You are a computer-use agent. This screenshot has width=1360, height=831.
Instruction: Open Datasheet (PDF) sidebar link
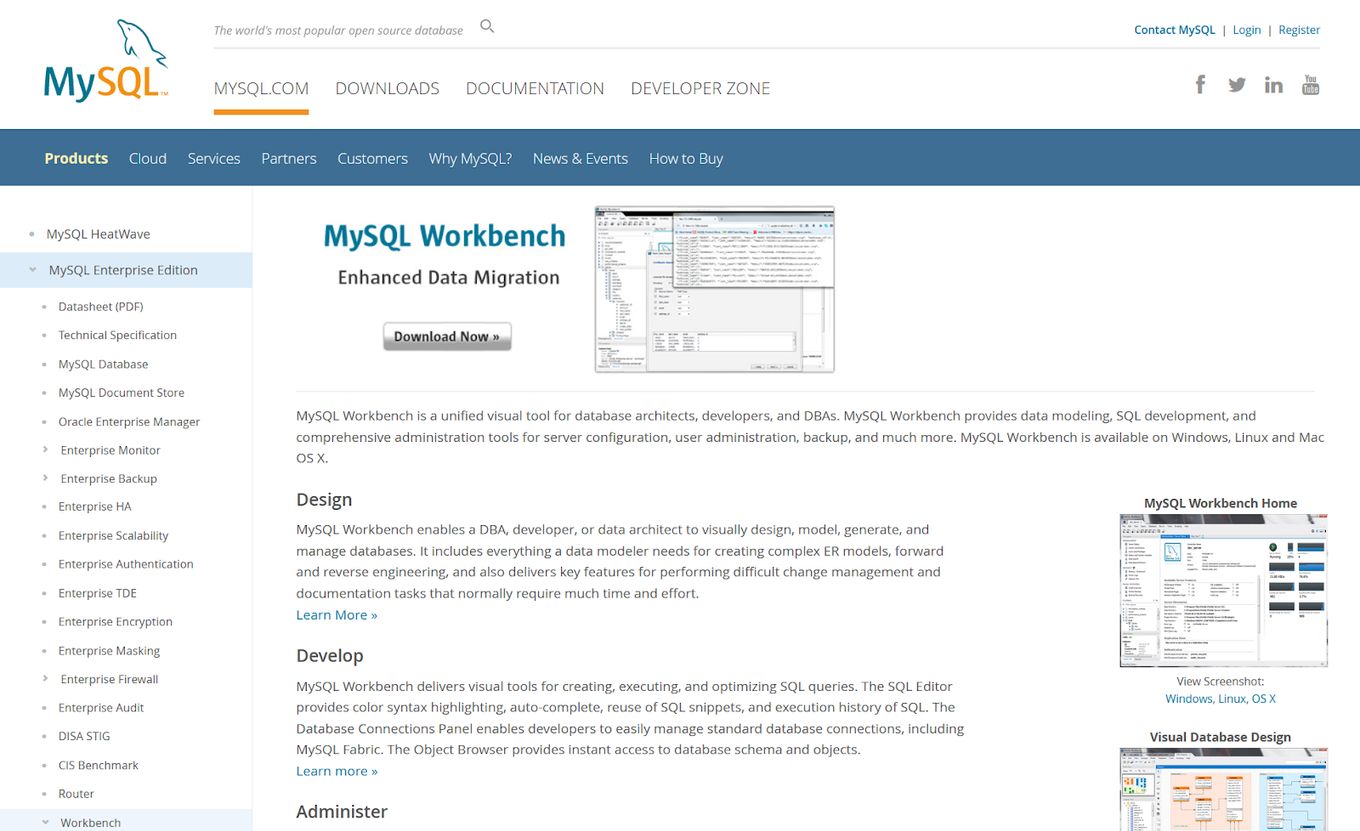100,307
